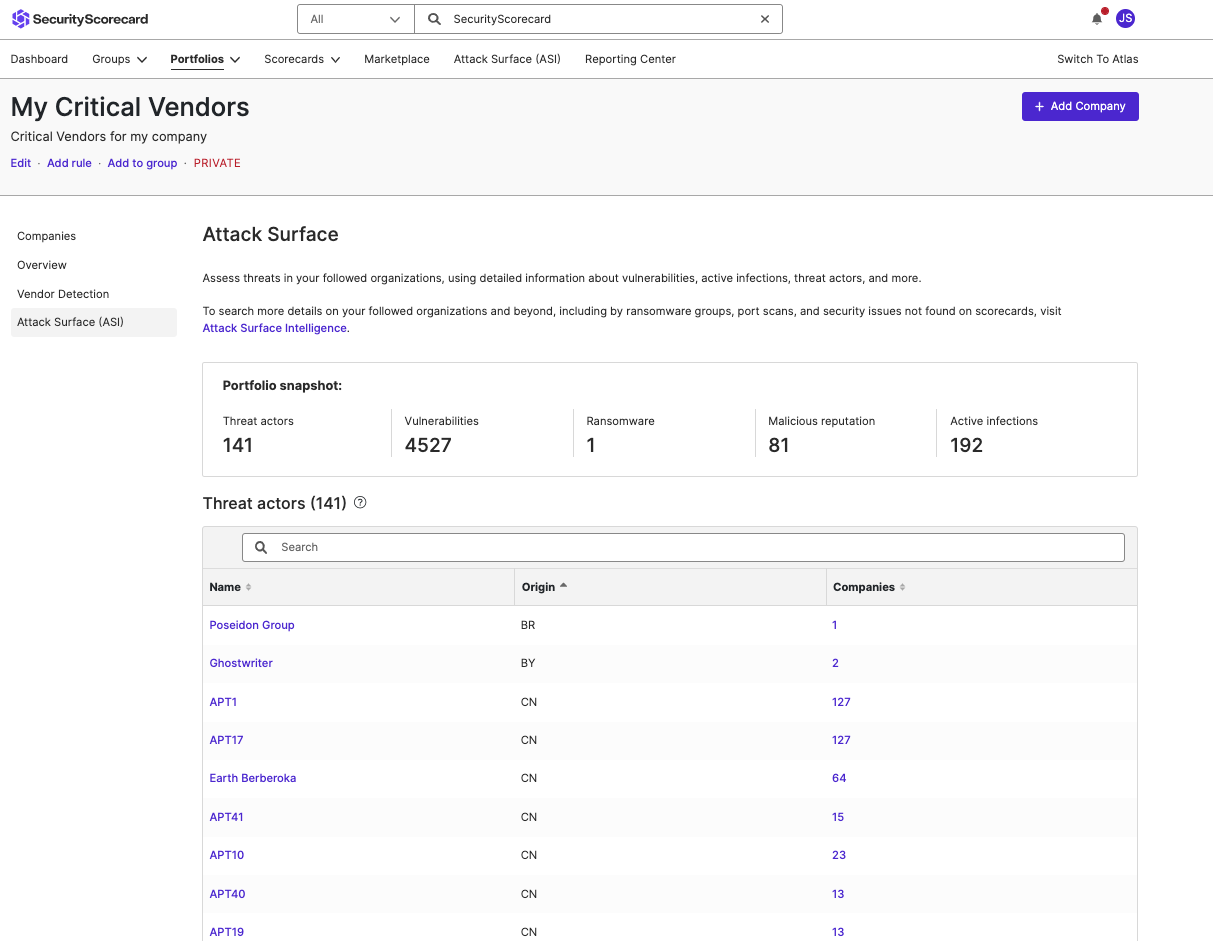Click companies count 127 in APT17 row
The image size is (1213, 941).
(841, 740)
